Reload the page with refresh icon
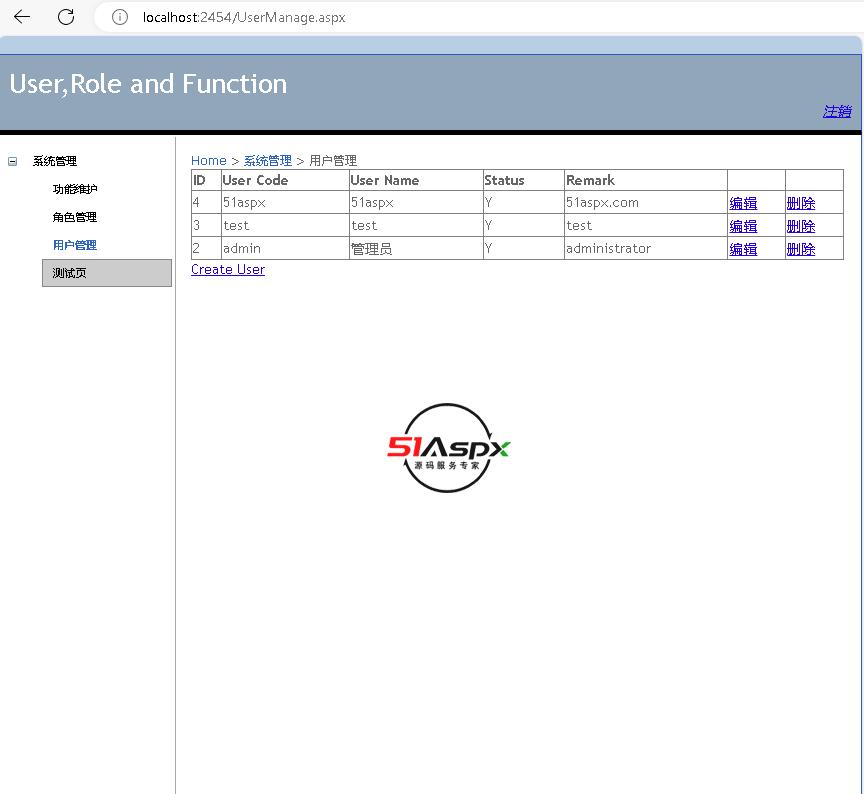The height and width of the screenshot is (794, 864). coord(66,17)
